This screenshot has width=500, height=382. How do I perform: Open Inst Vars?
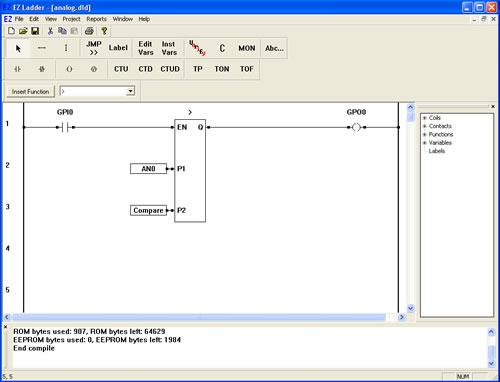click(169, 48)
